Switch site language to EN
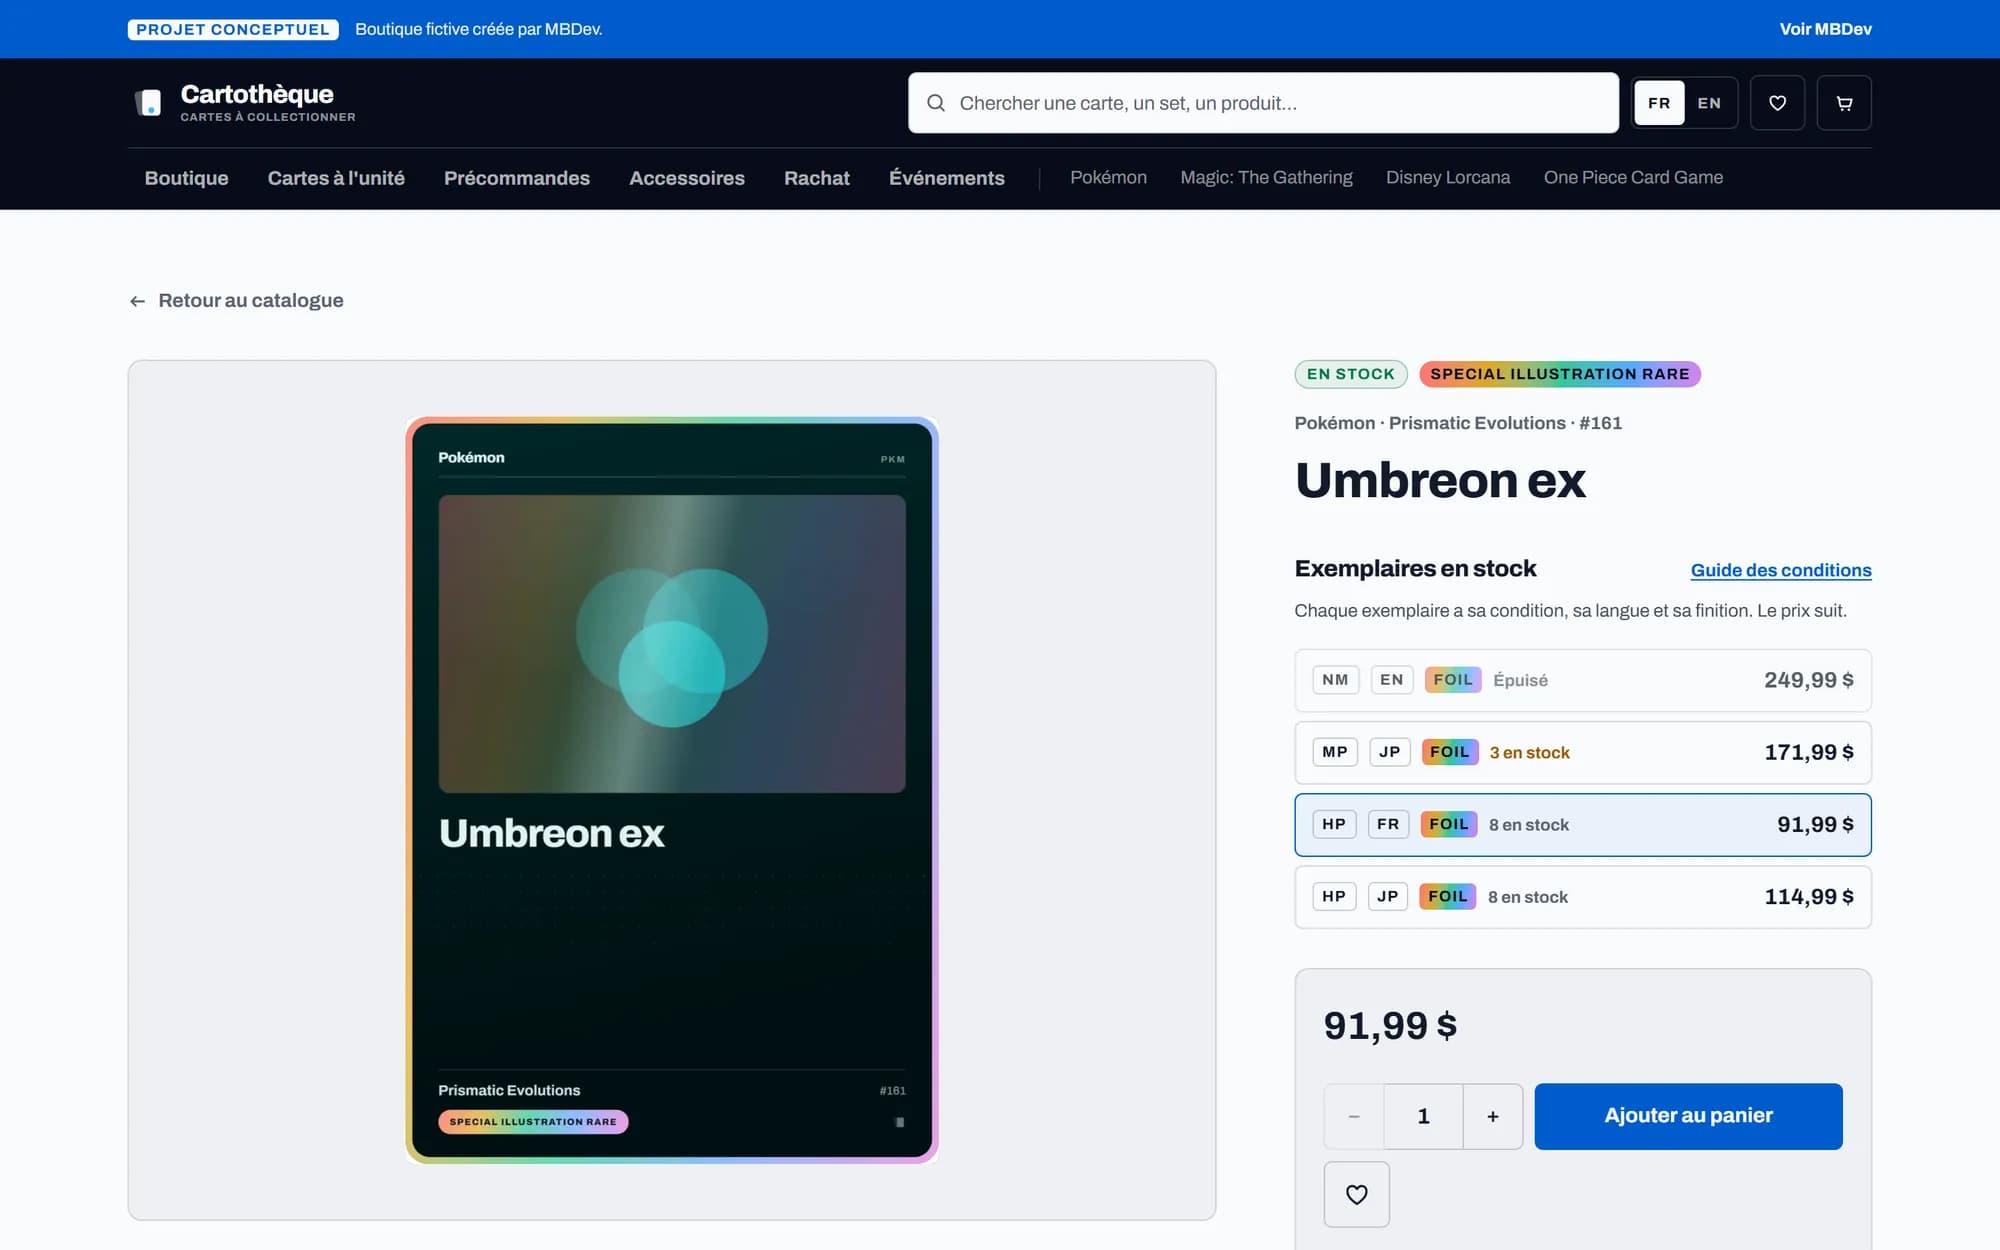Image resolution: width=2000 pixels, height=1250 pixels. (x=1709, y=103)
